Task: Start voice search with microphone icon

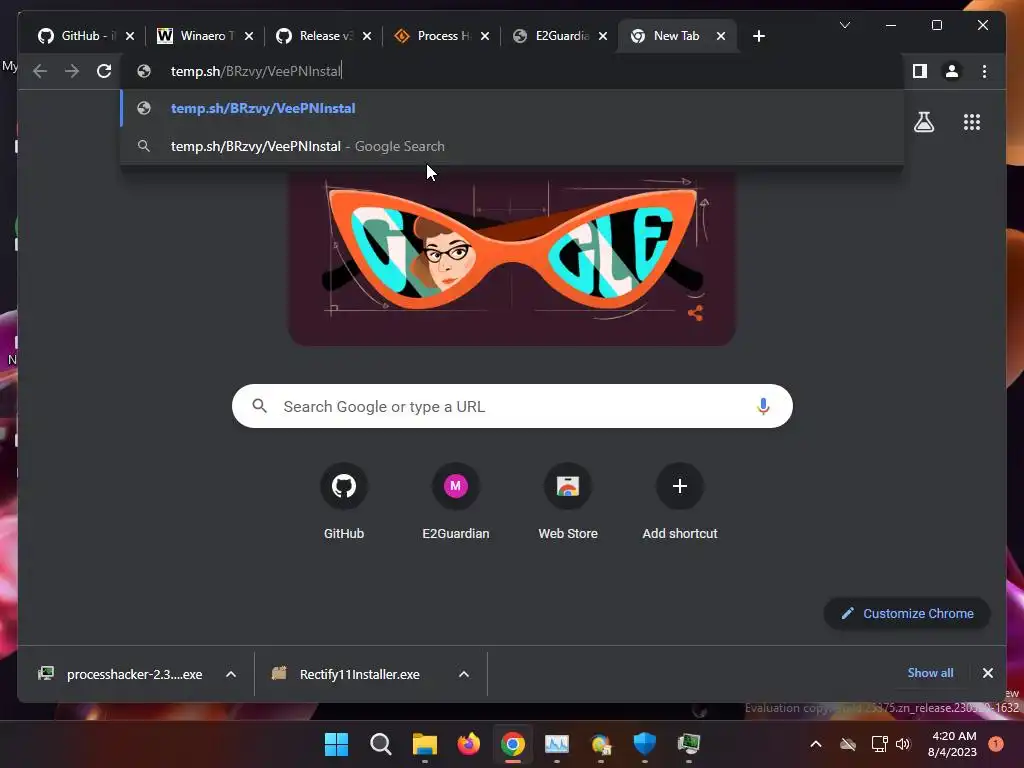Action: (763, 406)
